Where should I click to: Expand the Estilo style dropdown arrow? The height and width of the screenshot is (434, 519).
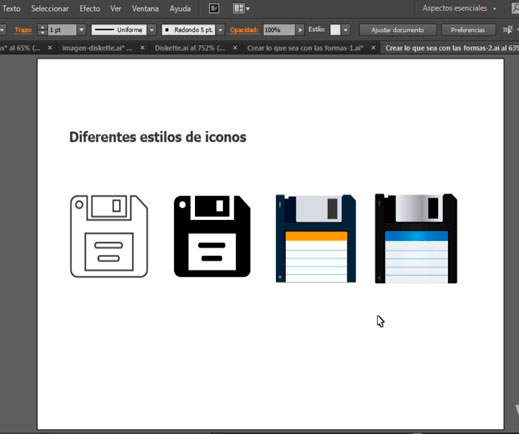click(x=346, y=30)
